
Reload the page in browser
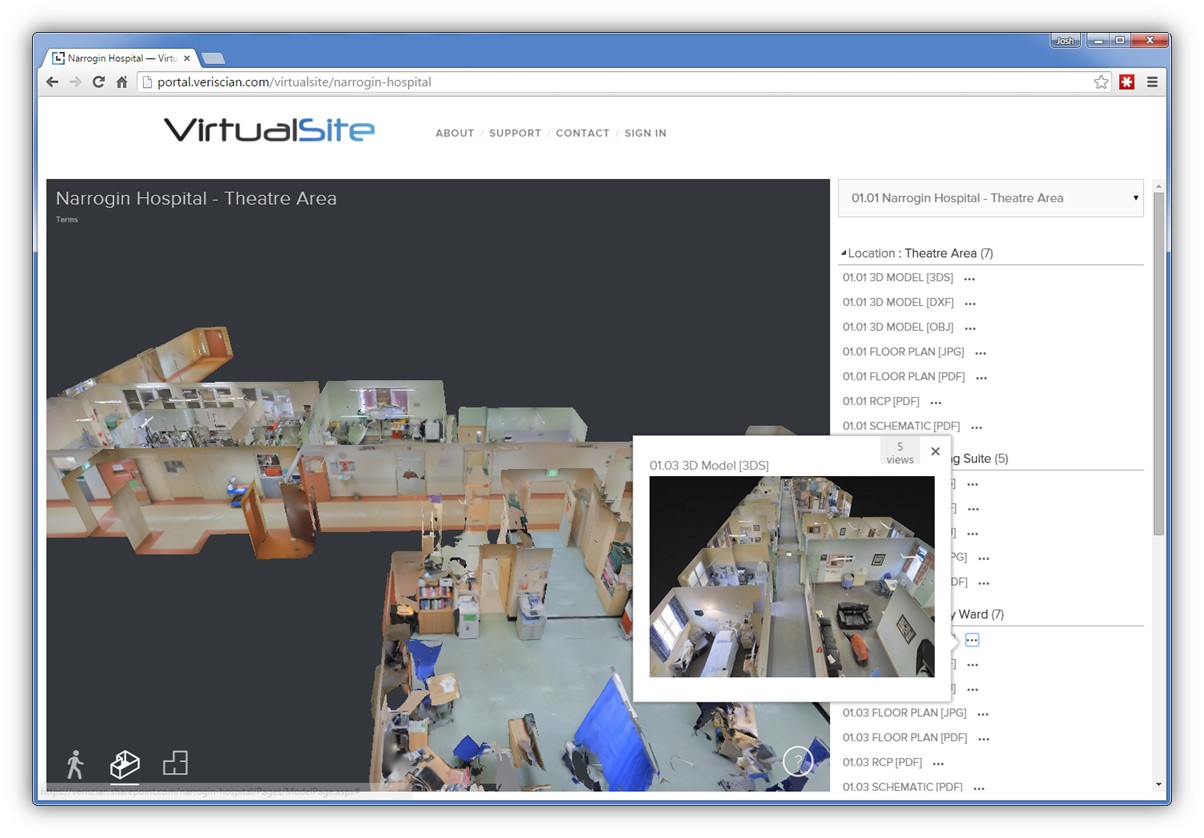tap(98, 82)
